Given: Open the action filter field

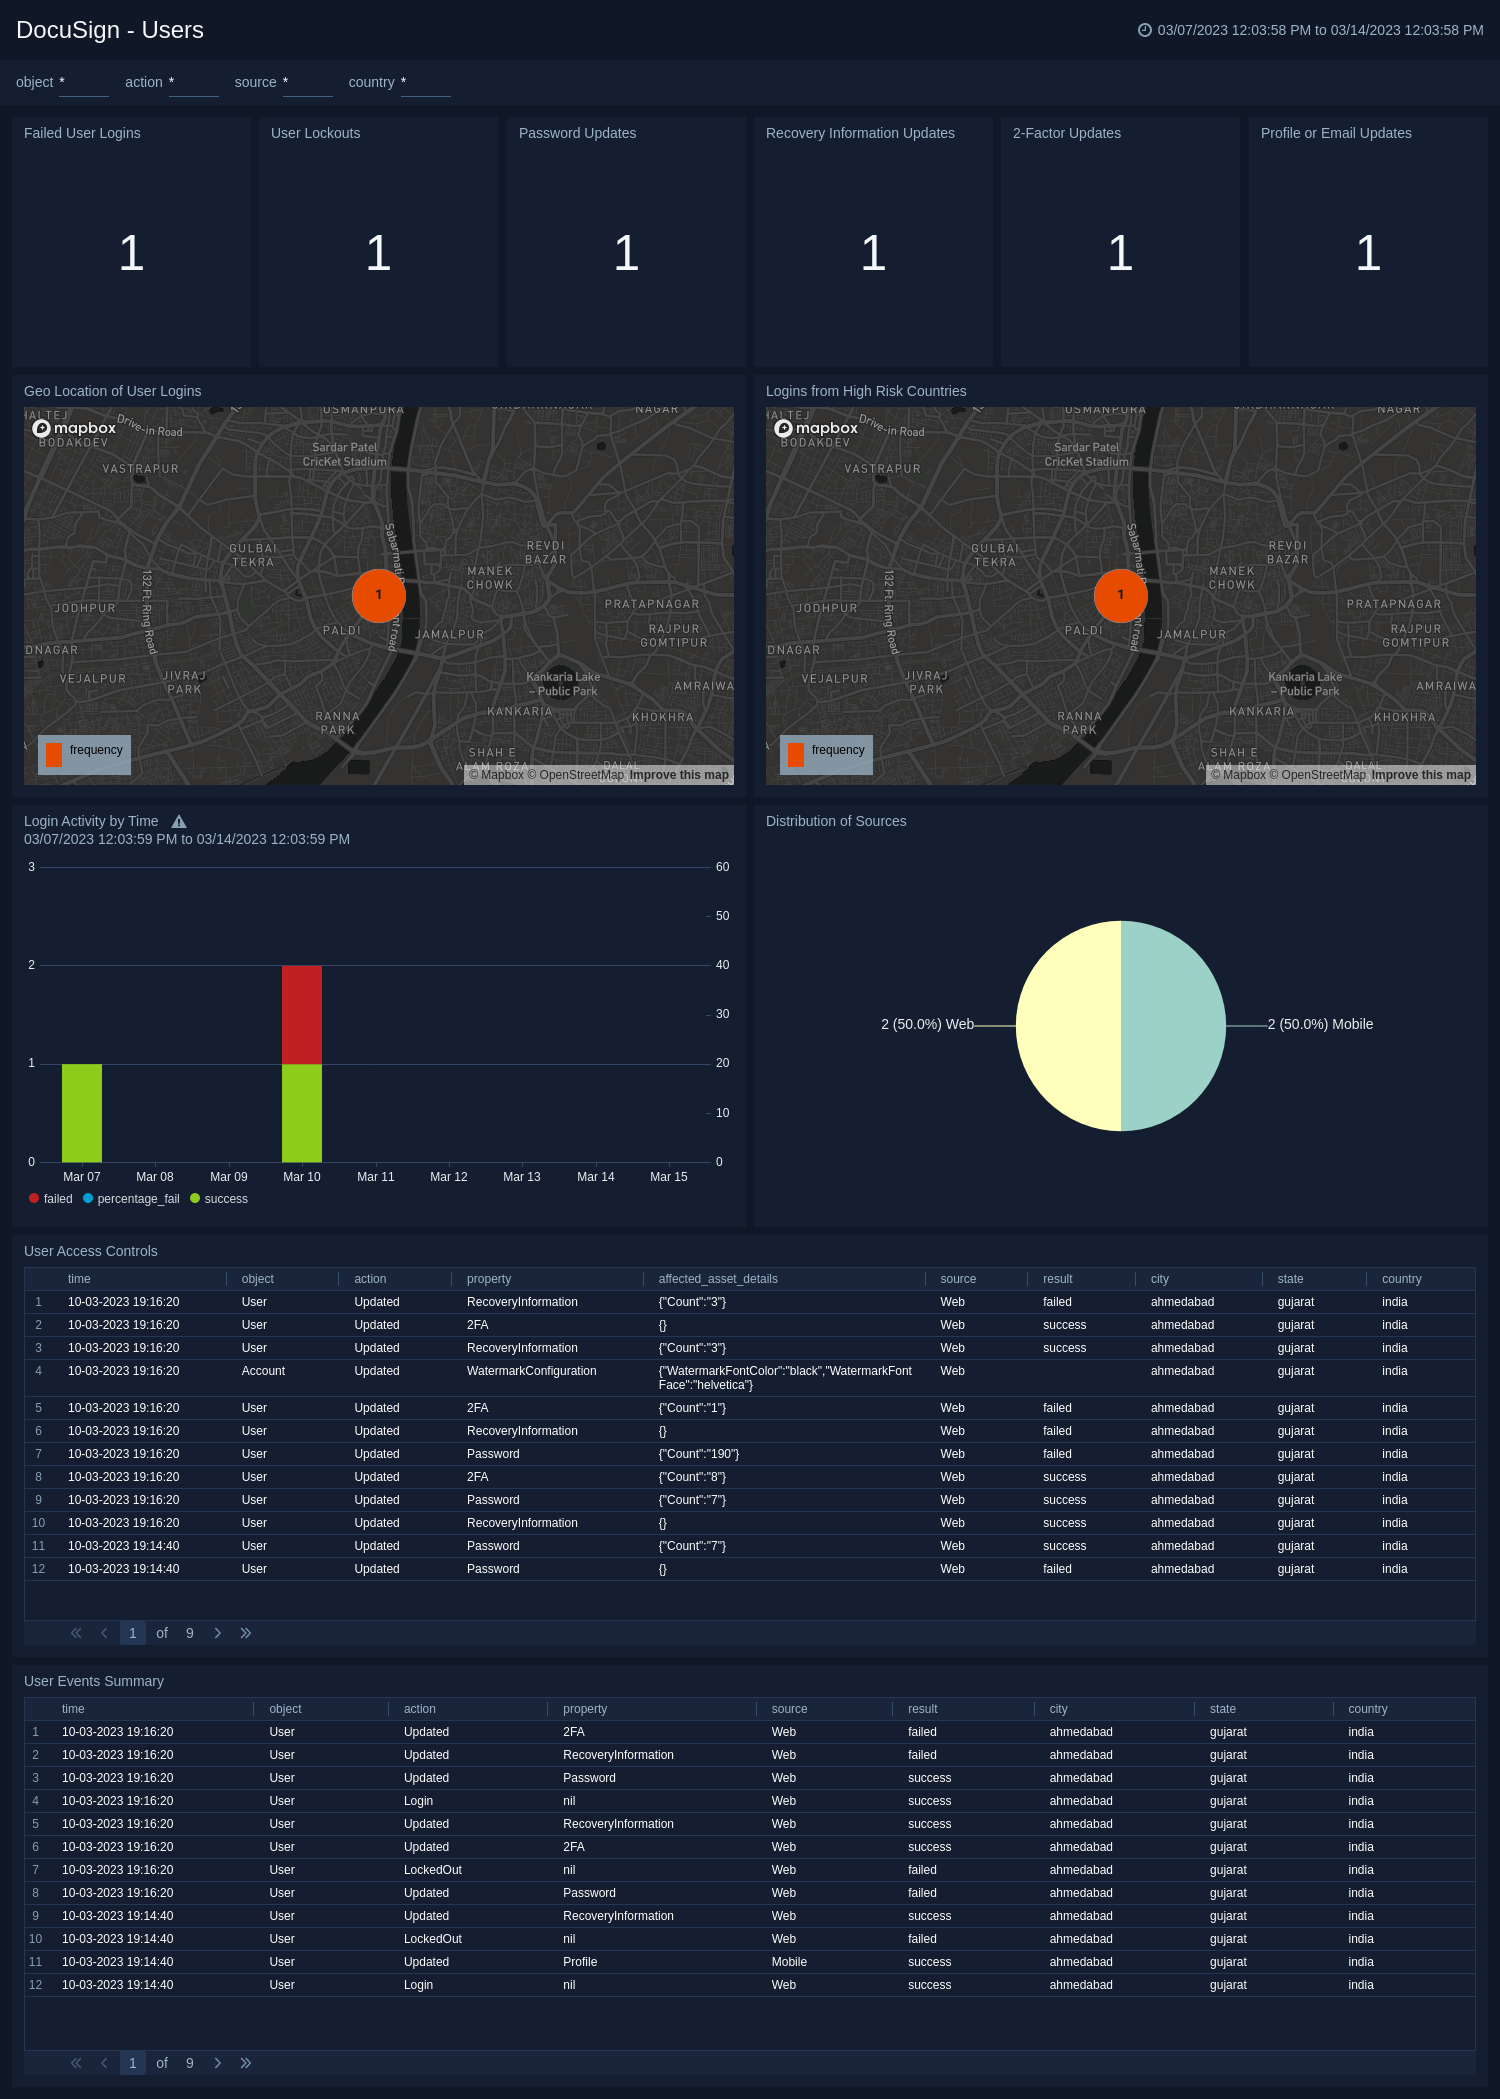Looking at the screenshot, I should coord(193,83).
